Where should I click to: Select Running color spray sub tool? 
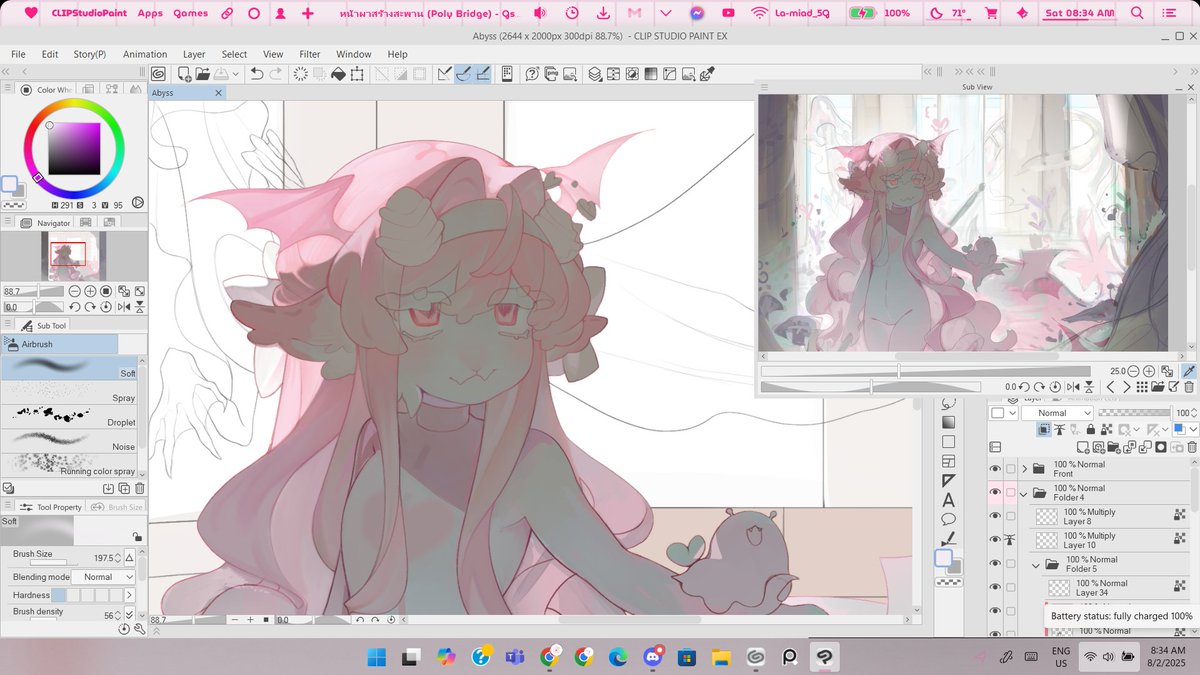[69, 464]
